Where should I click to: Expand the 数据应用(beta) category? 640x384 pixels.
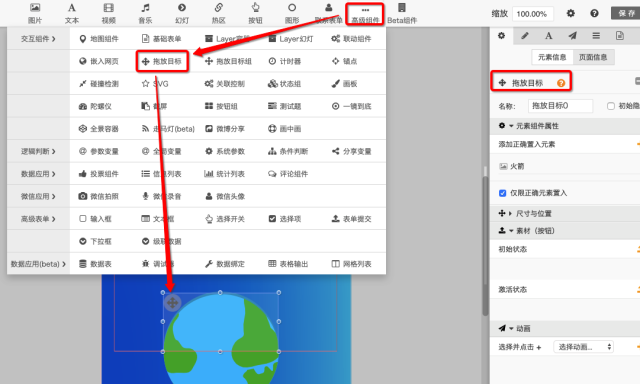point(38,264)
